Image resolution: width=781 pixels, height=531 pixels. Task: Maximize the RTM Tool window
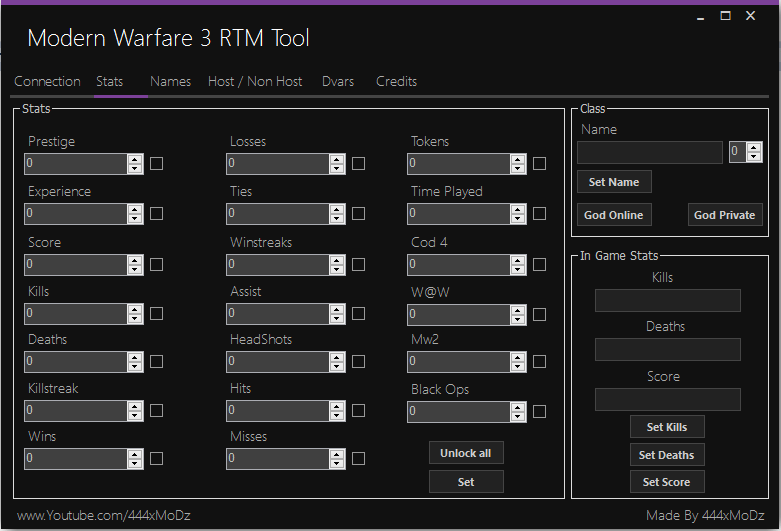[x=725, y=16]
